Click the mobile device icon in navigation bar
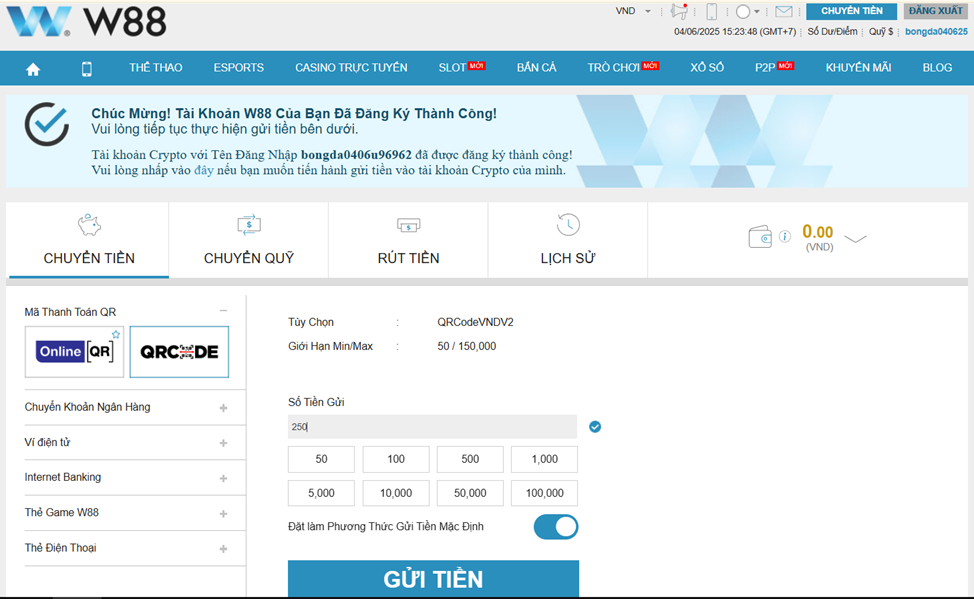The image size is (974, 599). [x=87, y=69]
